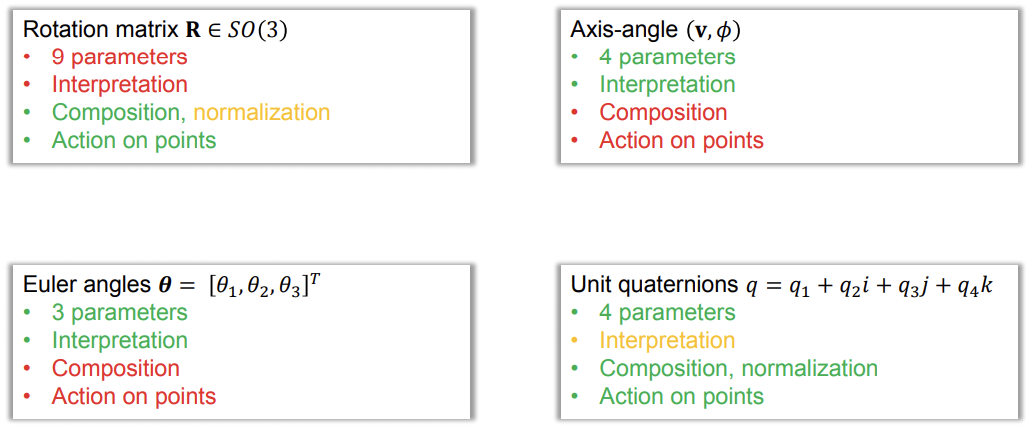
Task: Click the orange 'Interpretation' in Unit quaternions box
Action: tap(667, 340)
